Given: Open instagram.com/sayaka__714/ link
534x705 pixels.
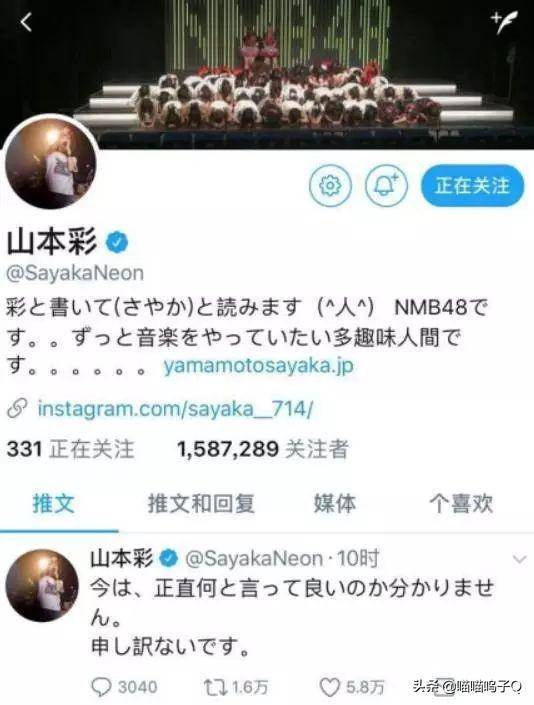Looking at the screenshot, I should click(x=175, y=409).
